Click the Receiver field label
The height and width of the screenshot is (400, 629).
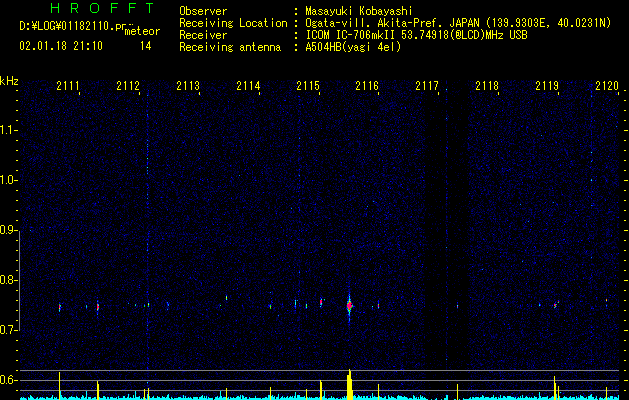click(x=203, y=35)
